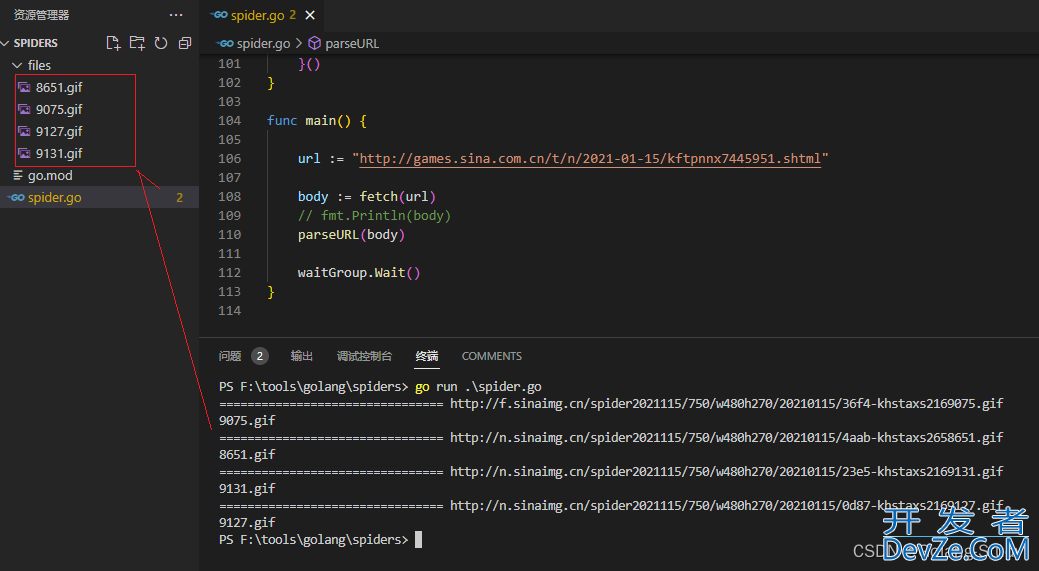This screenshot has height=571, width=1039.
Task: Click the first sinaimg 2169075.gif URL in terminal
Action: pyautogui.click(x=726, y=403)
